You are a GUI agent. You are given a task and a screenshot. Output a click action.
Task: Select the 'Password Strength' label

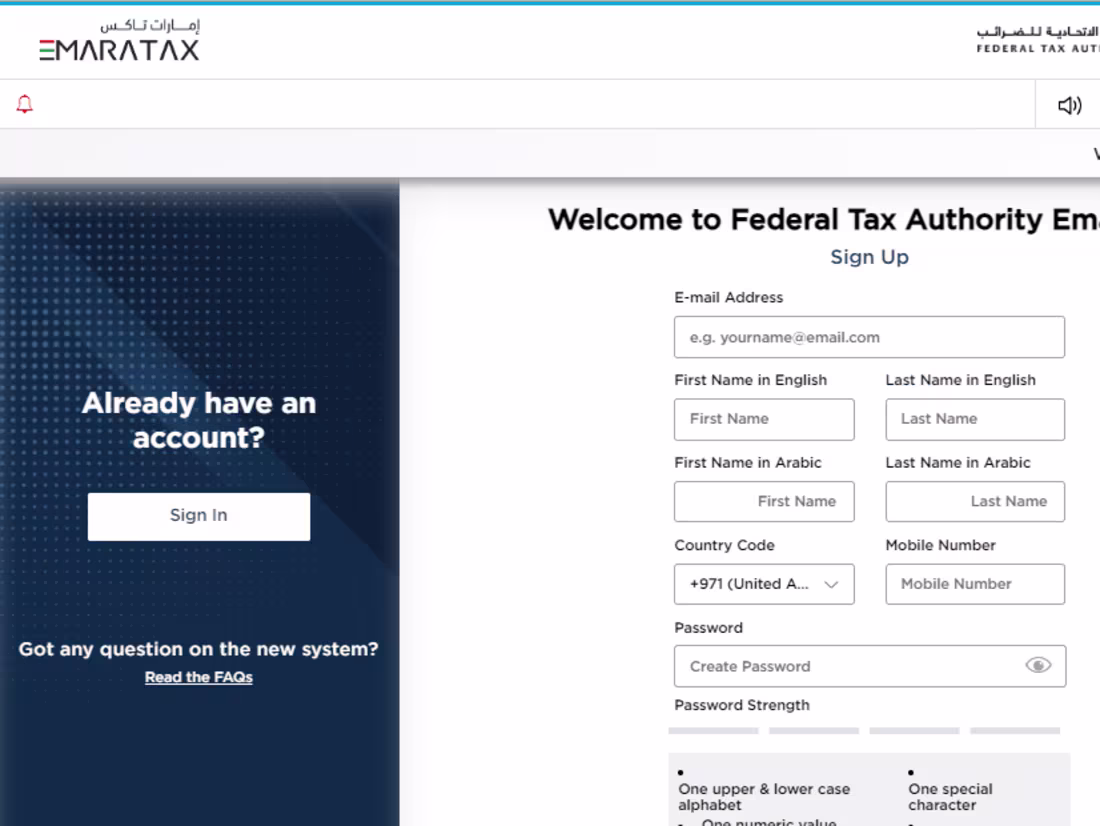pyautogui.click(x=742, y=705)
